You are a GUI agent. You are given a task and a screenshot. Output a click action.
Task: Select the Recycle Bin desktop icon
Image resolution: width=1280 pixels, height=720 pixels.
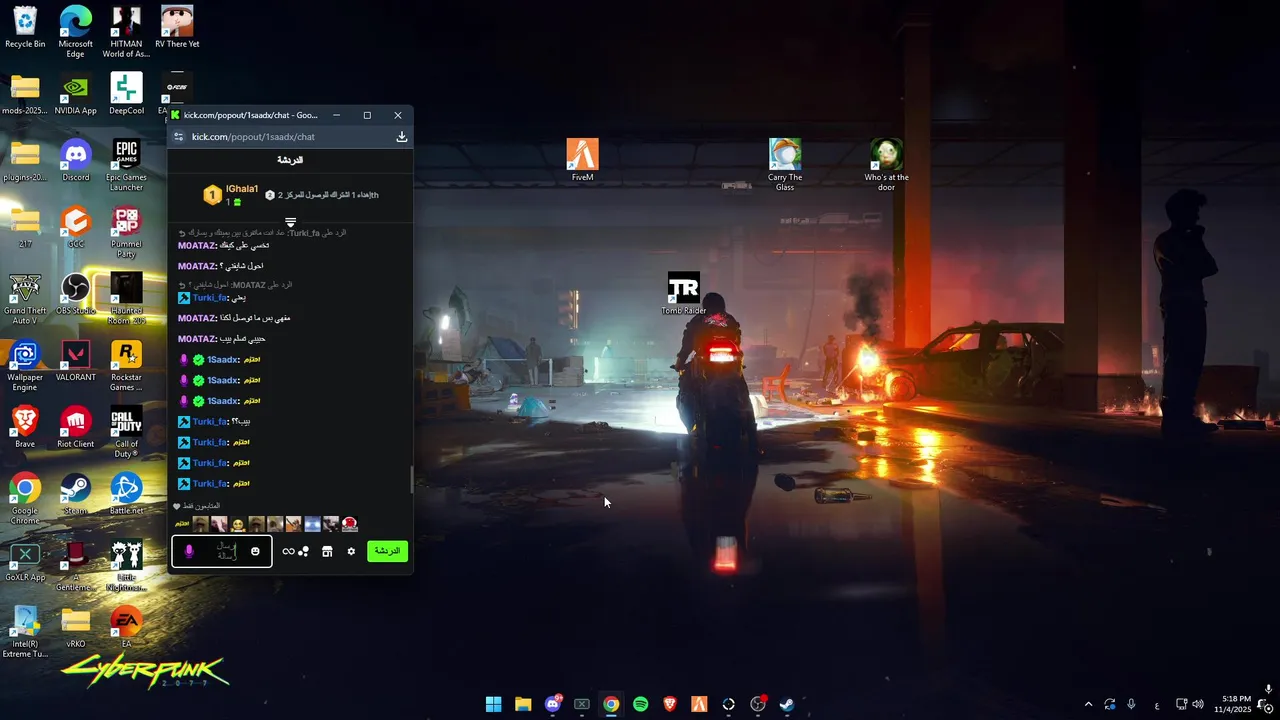(25, 27)
